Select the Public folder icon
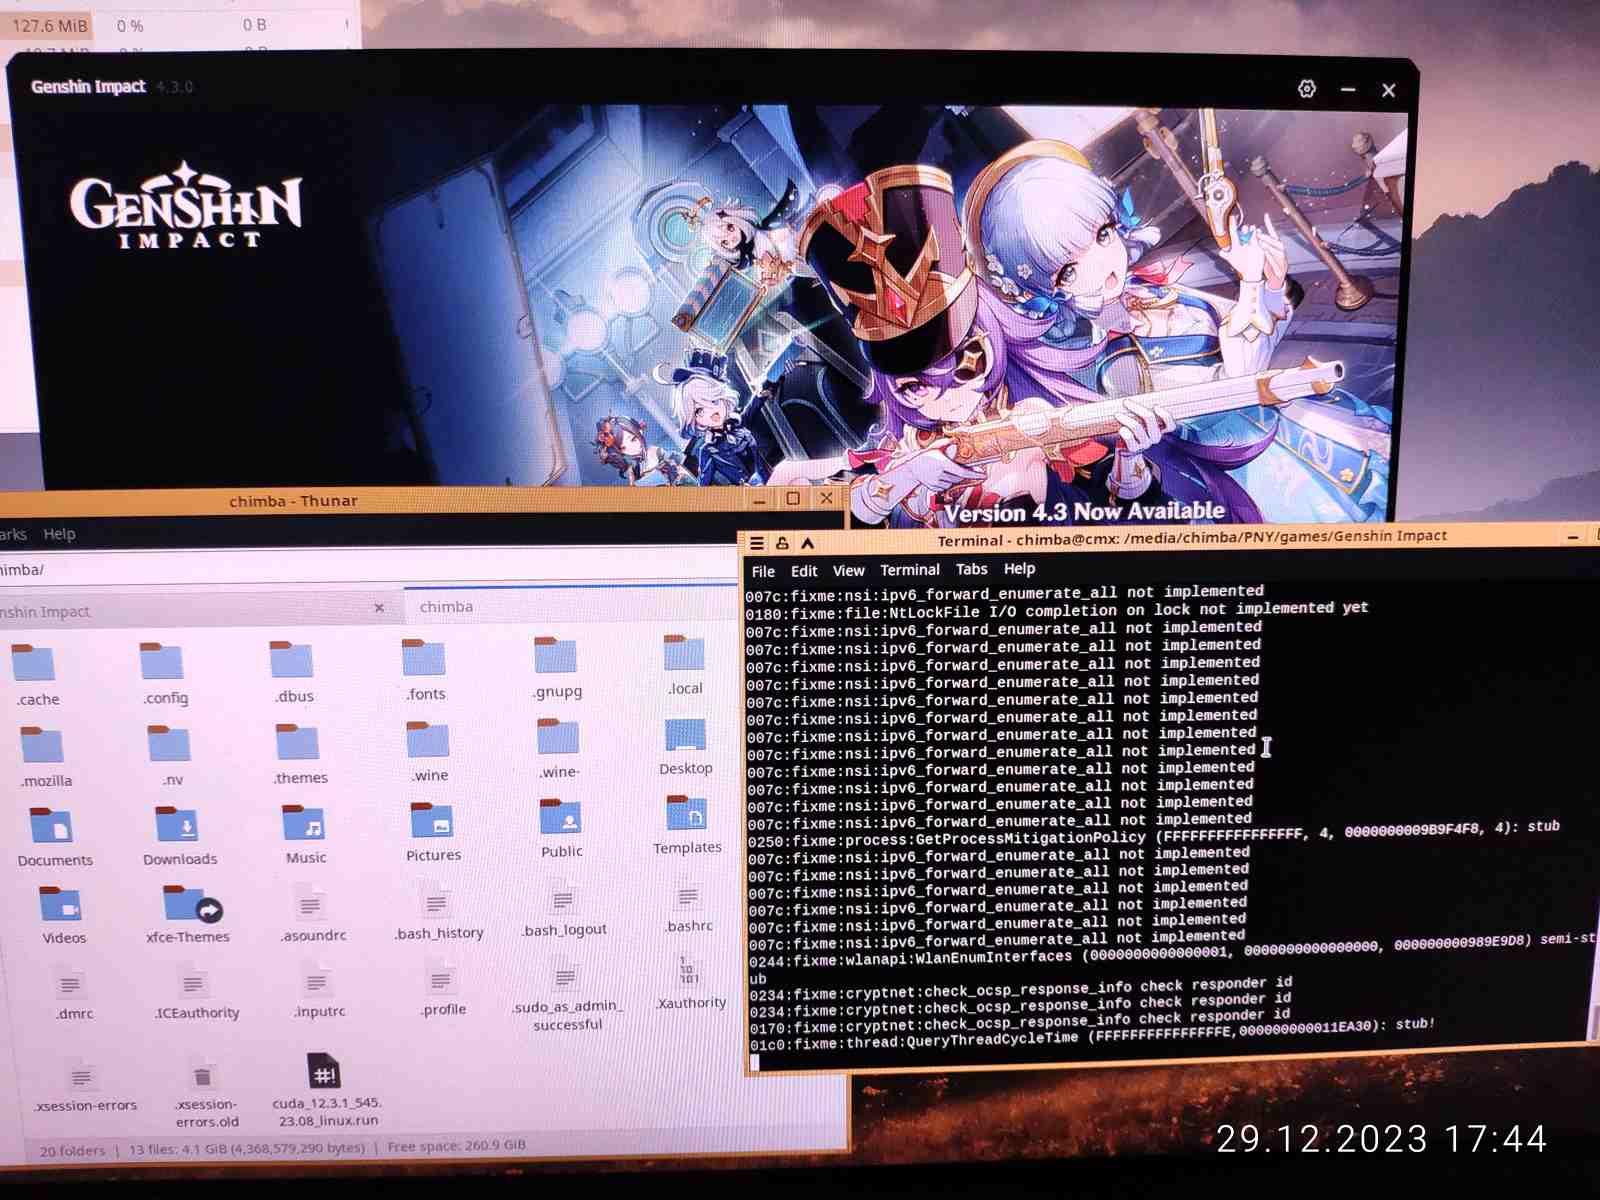The width and height of the screenshot is (1600, 1200). coord(562,817)
